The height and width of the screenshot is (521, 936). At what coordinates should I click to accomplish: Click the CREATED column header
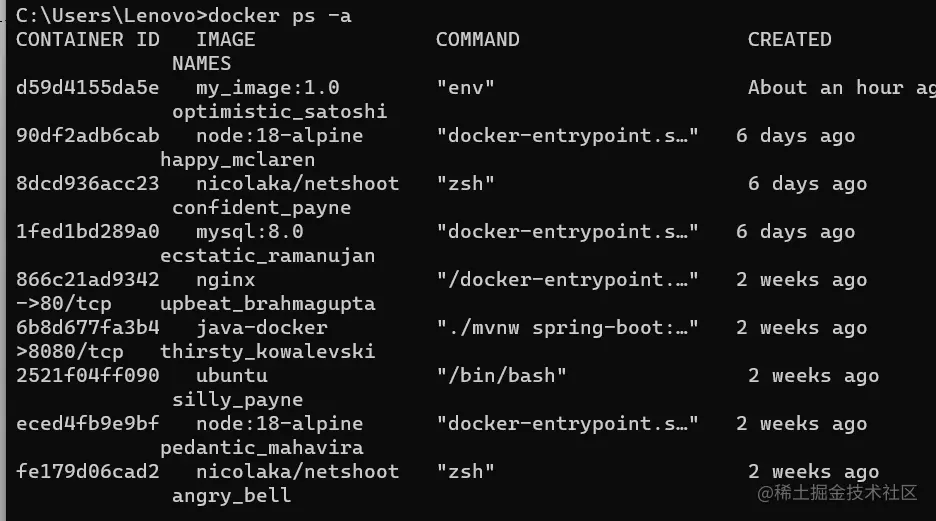pyautogui.click(x=789, y=40)
